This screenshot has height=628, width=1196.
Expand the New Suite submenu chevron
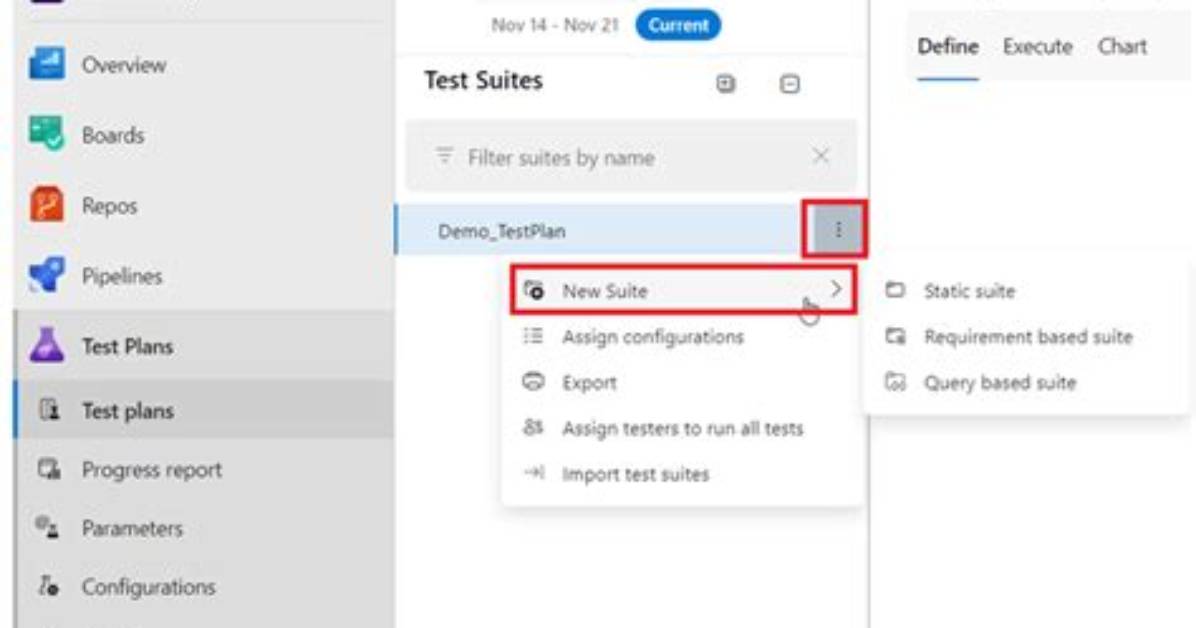point(836,289)
